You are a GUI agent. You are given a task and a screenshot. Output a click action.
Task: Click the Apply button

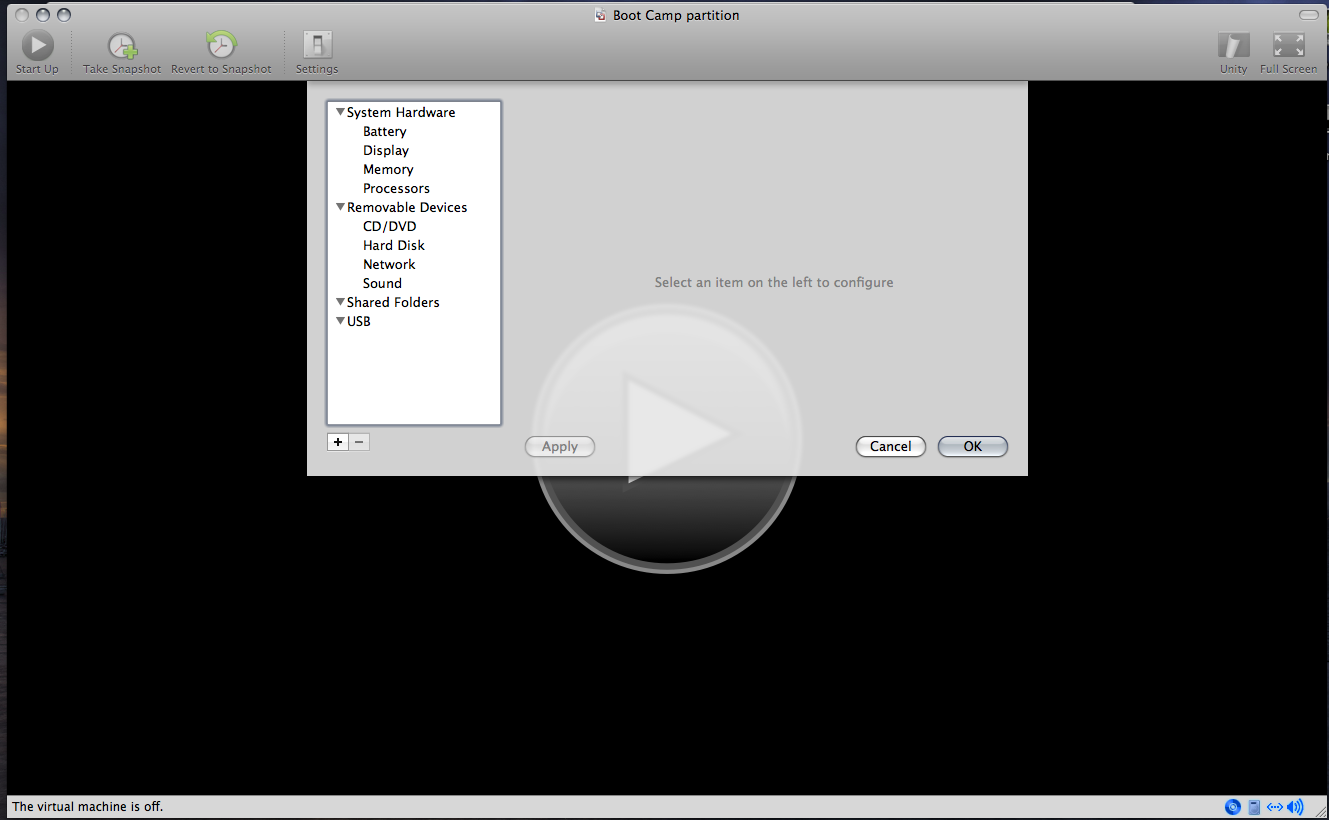tap(560, 447)
